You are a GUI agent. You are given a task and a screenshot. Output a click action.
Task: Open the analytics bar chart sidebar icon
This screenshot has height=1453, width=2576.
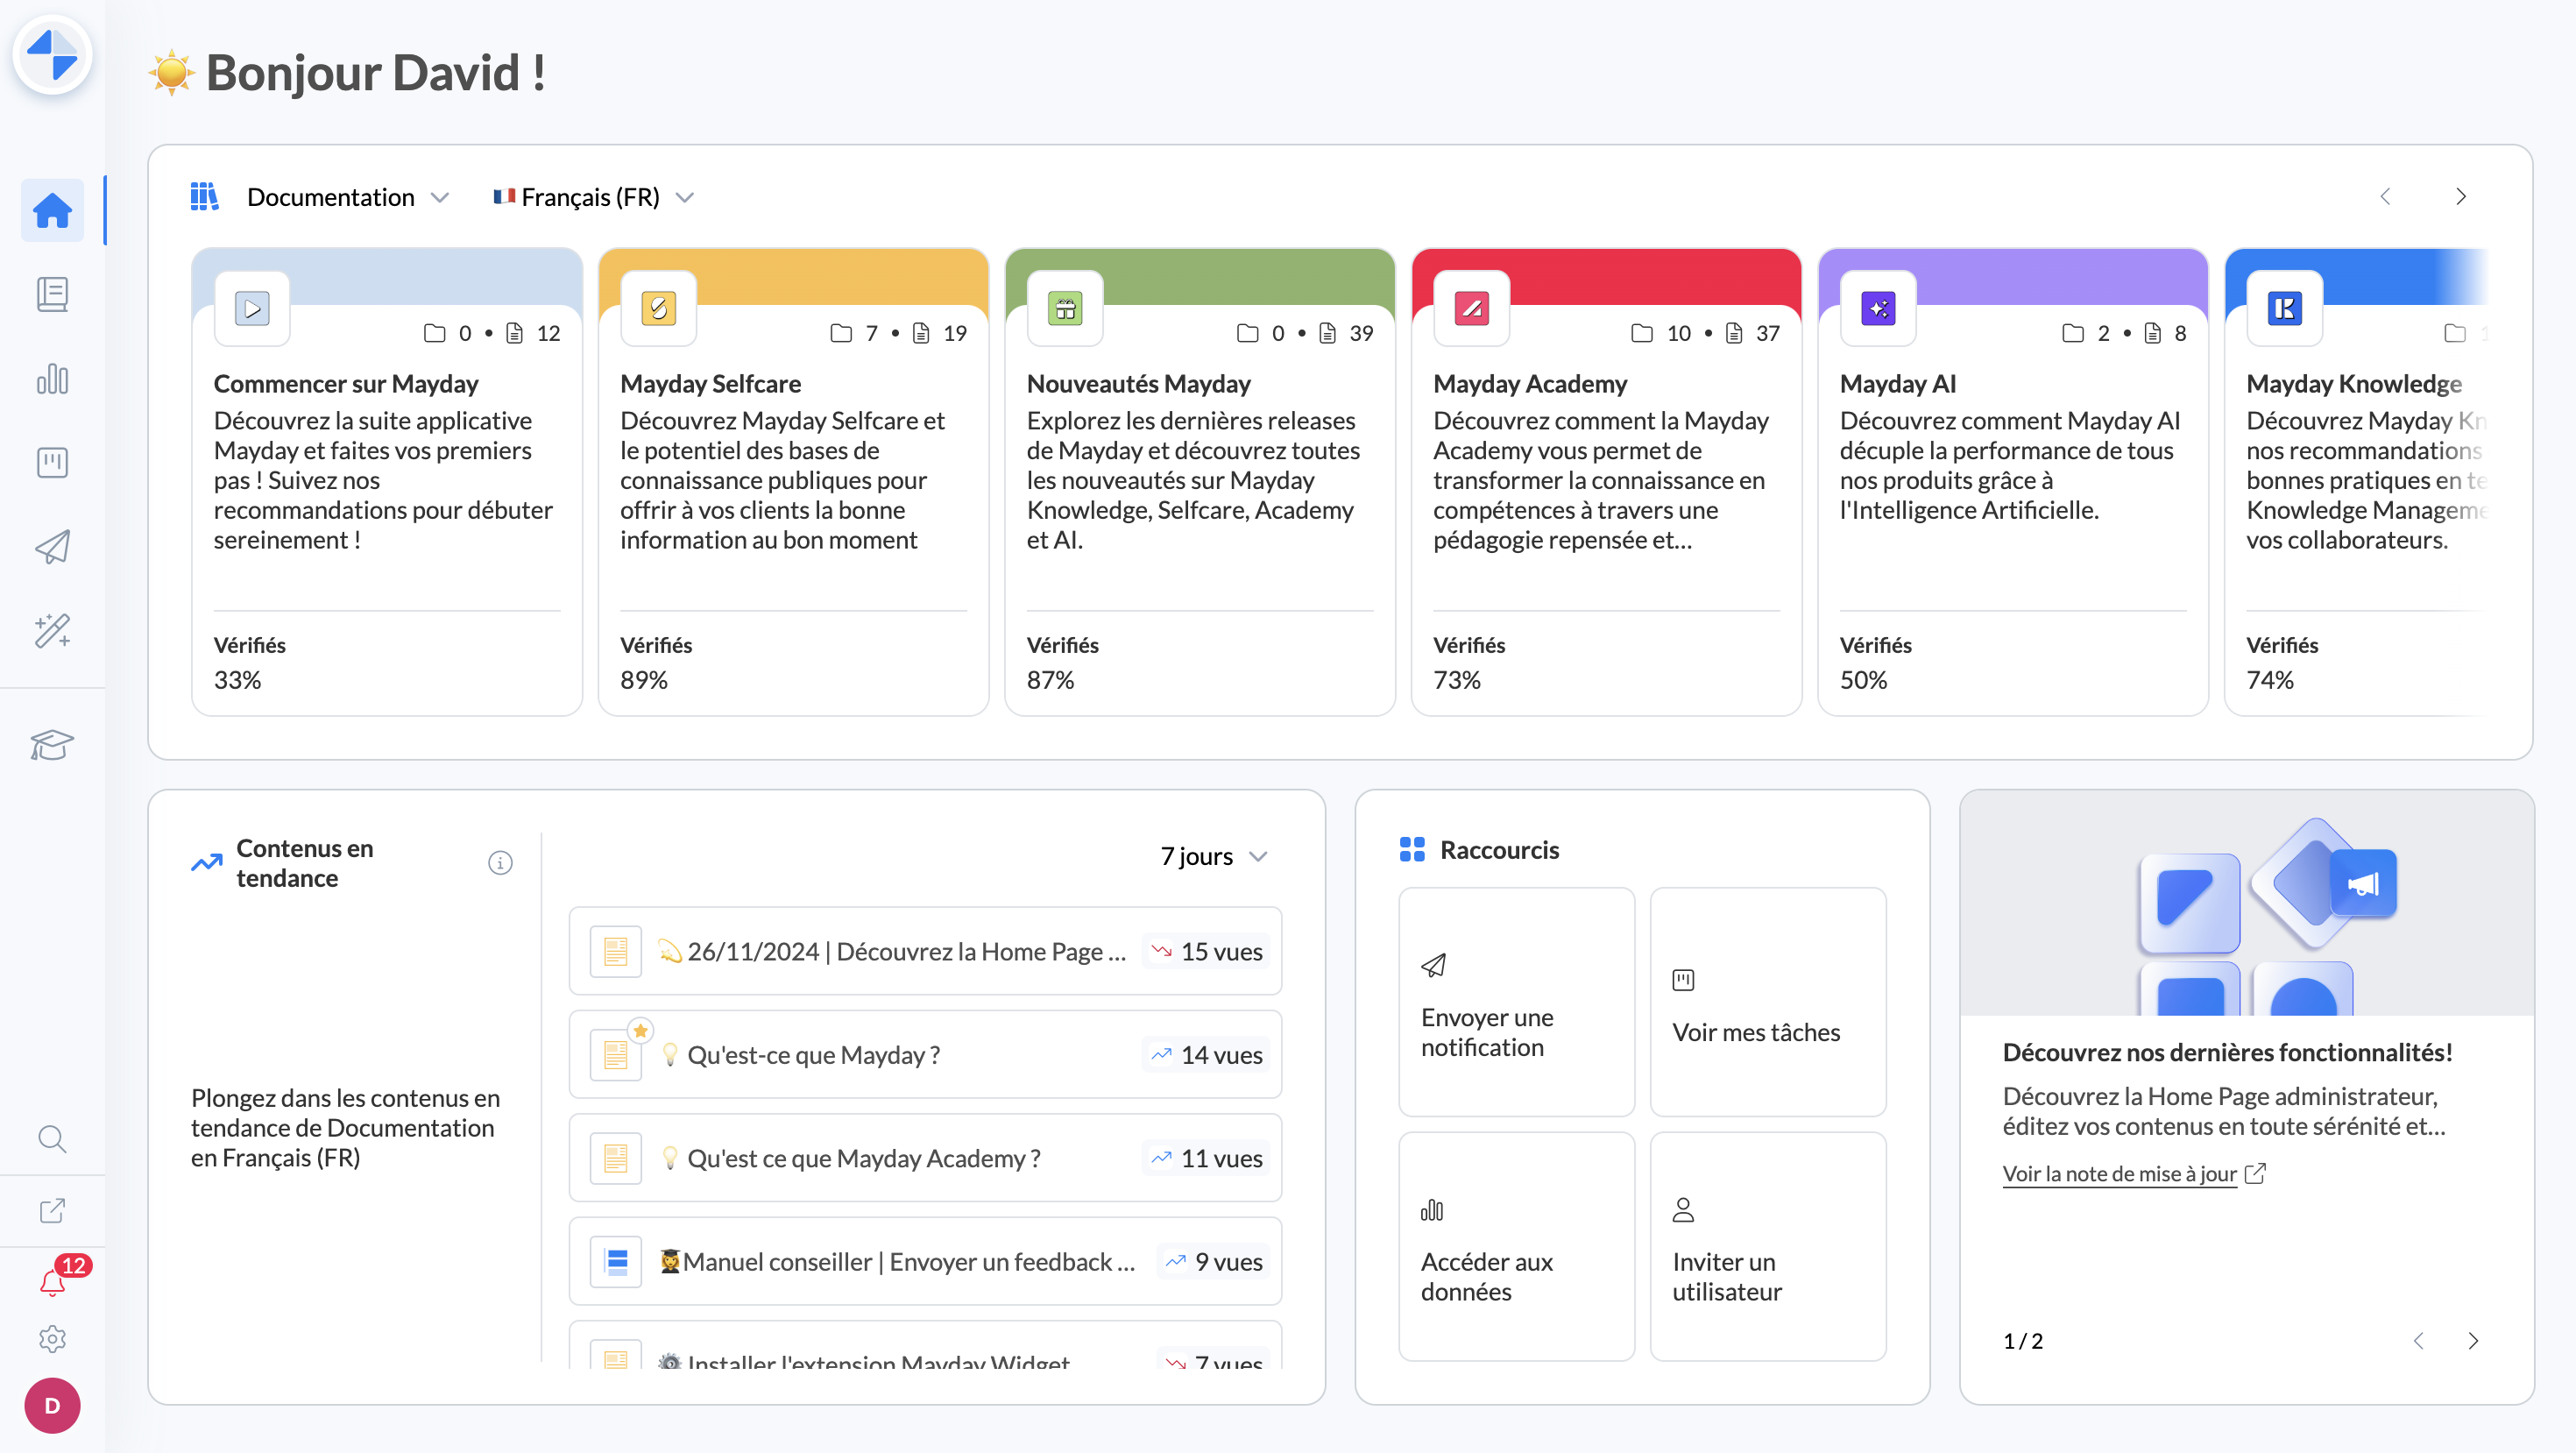pyautogui.click(x=52, y=379)
